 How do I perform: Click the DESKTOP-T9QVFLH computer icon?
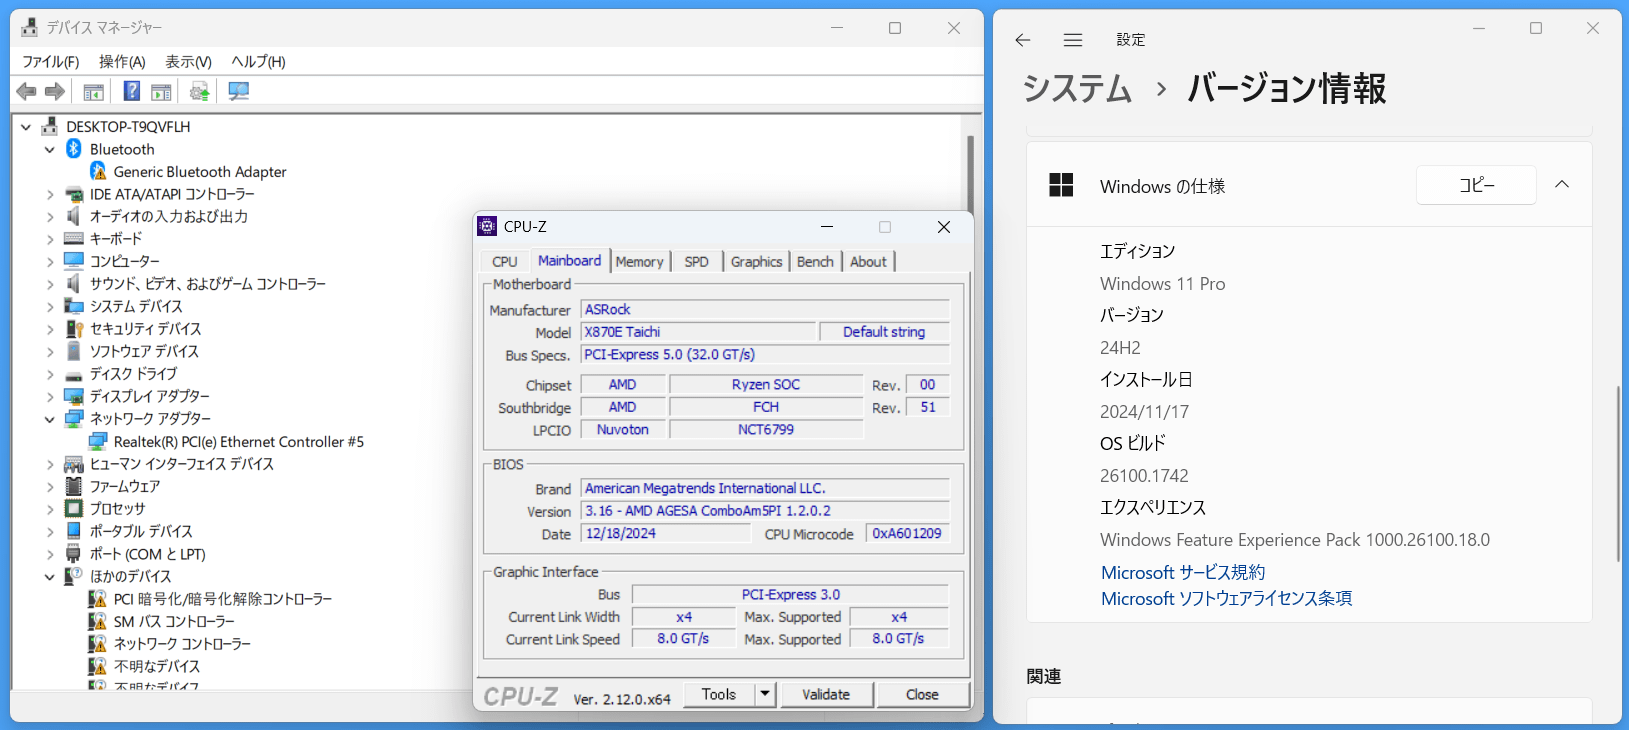click(50, 127)
